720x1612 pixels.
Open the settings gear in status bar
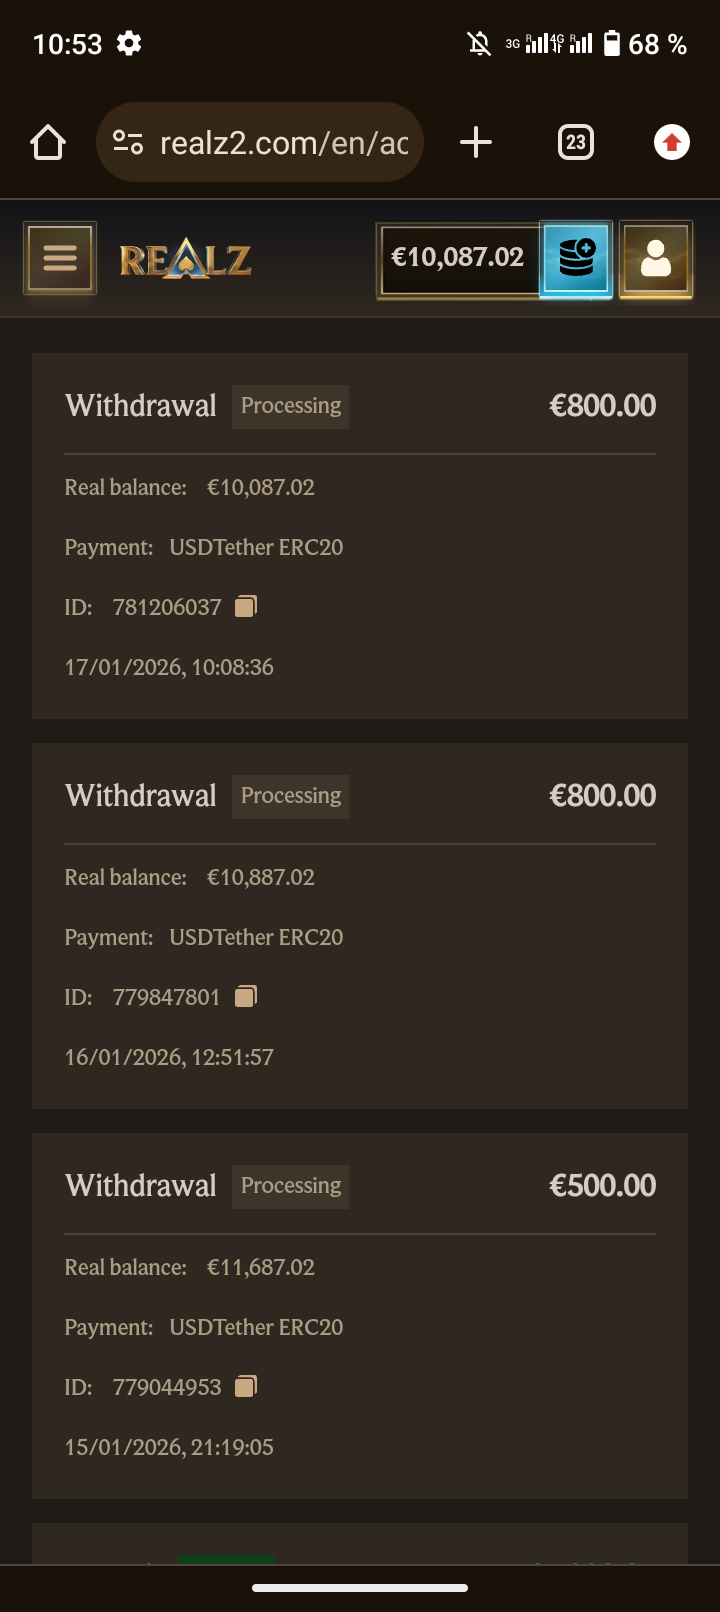129,44
